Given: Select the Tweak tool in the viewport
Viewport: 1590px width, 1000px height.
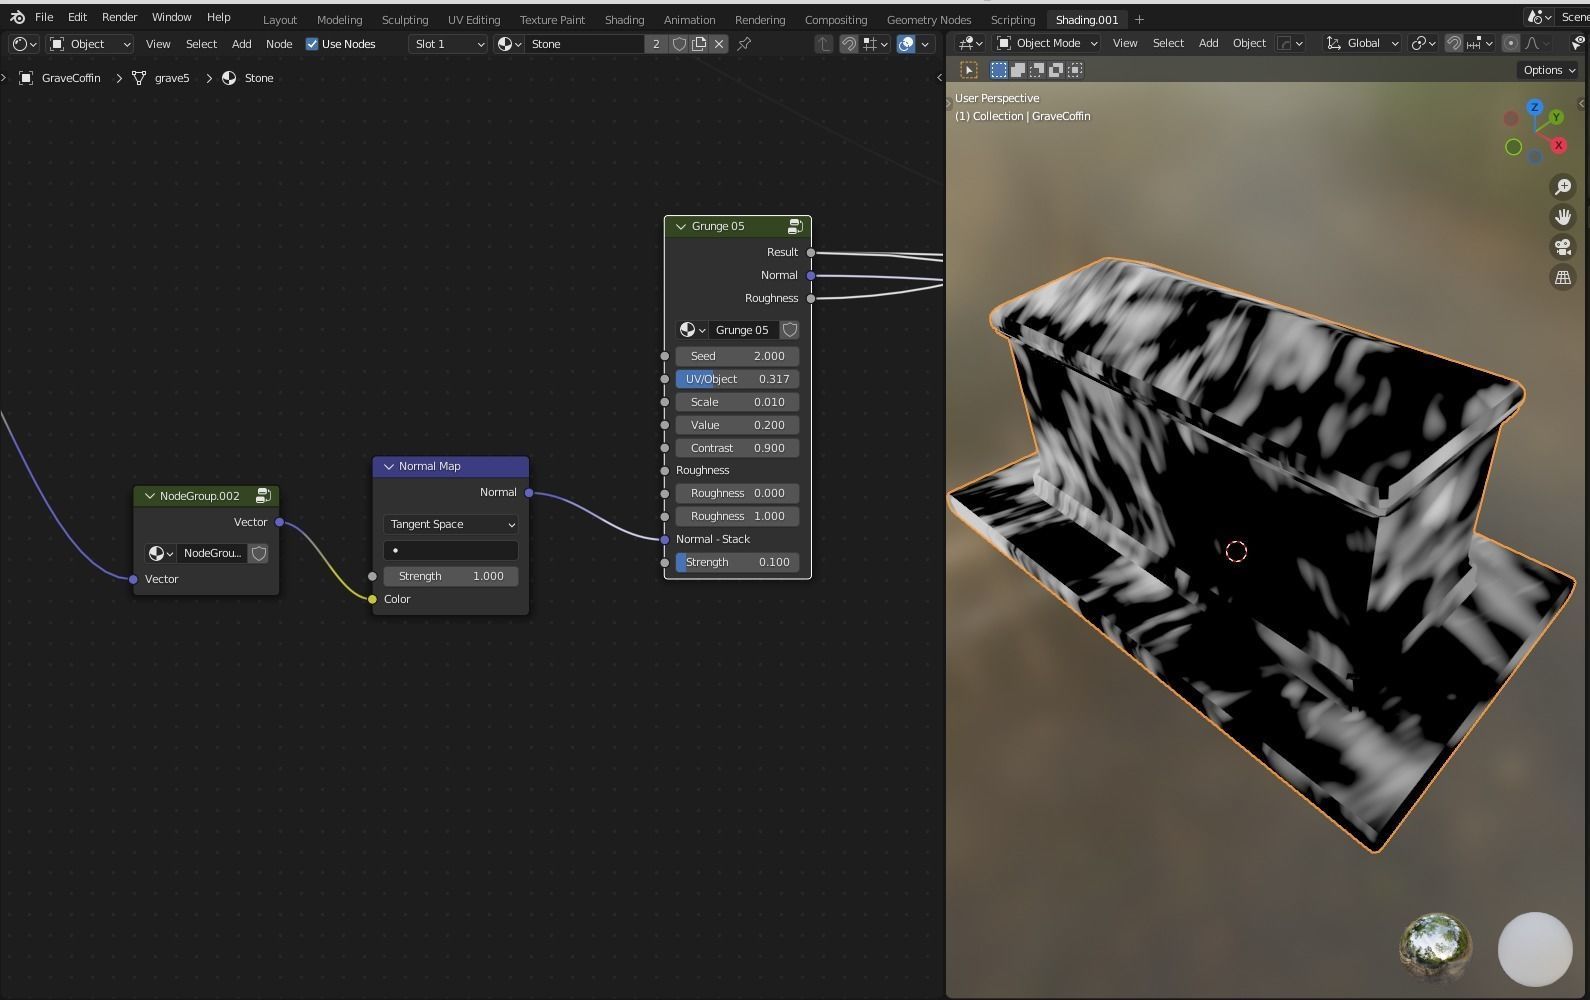Looking at the screenshot, I should [x=969, y=70].
